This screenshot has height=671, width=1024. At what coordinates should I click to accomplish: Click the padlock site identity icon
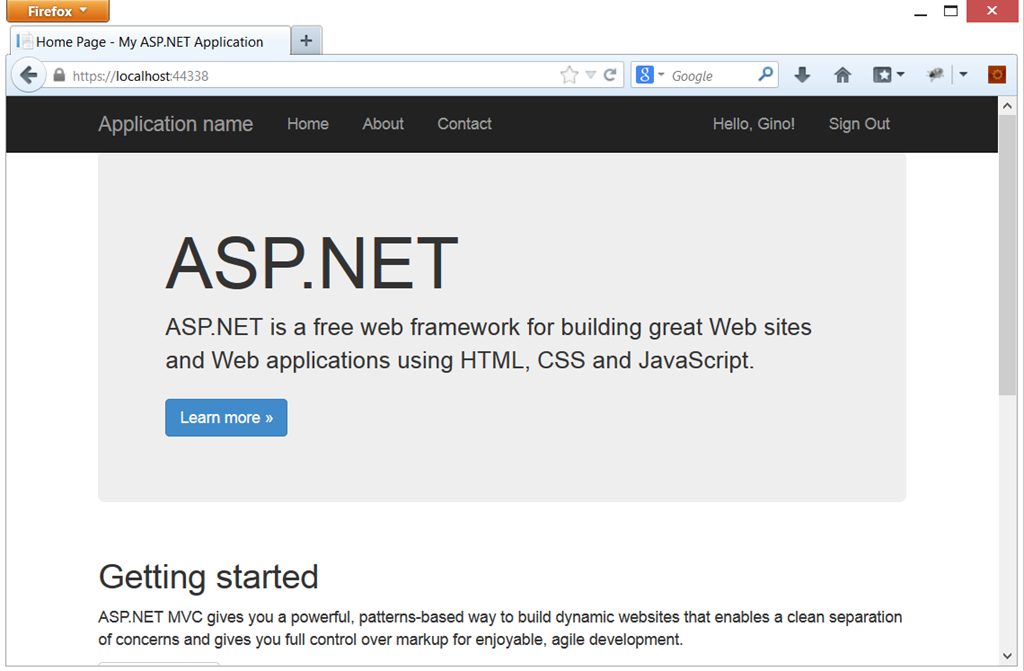pos(59,75)
